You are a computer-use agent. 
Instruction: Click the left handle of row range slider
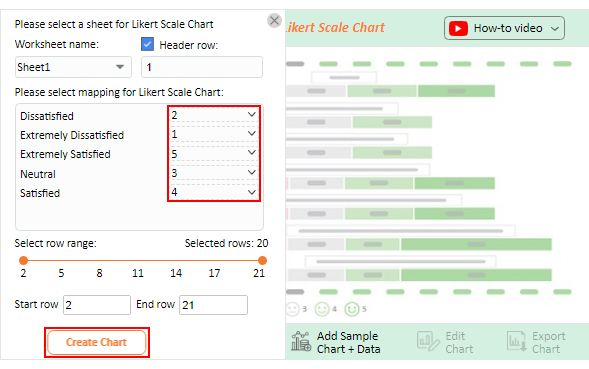tap(23, 260)
